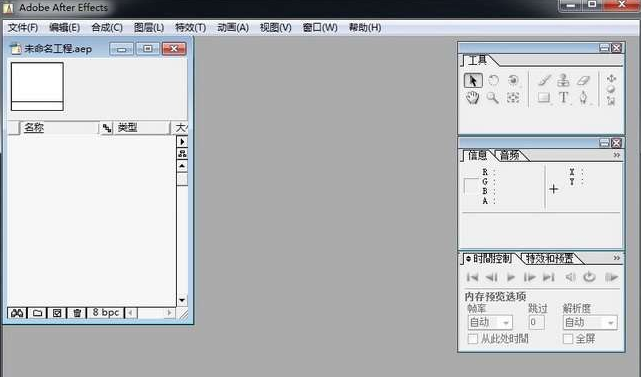Create a new folder in project window
This screenshot has height=377, width=641.
click(37, 313)
